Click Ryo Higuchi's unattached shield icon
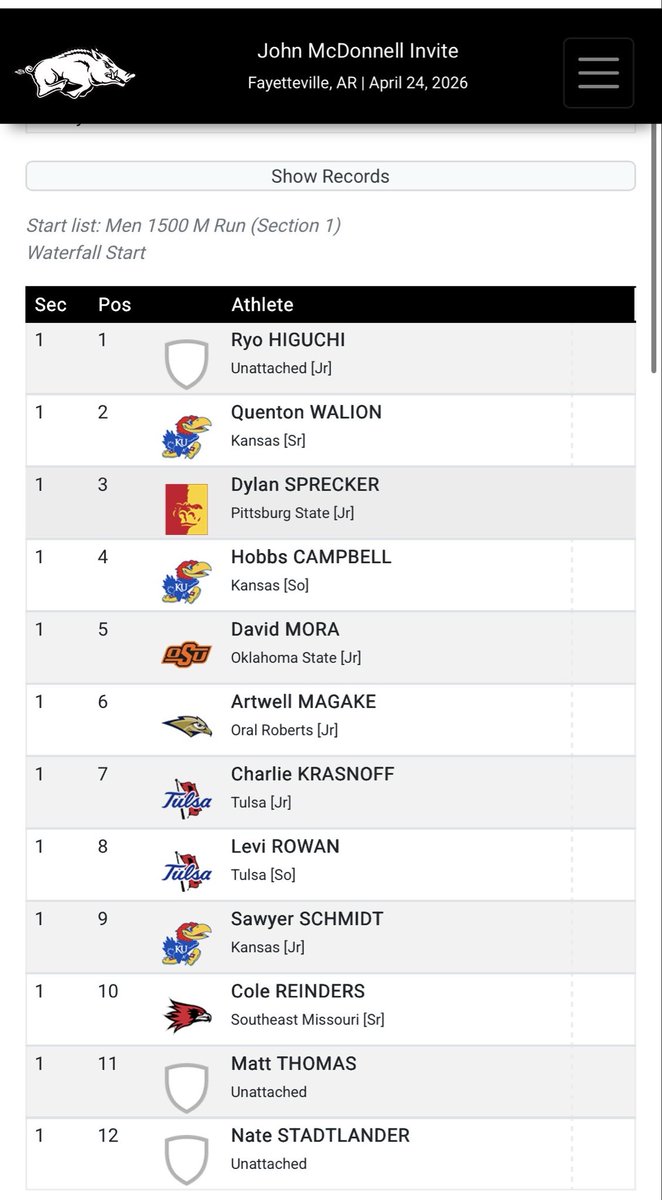 pyautogui.click(x=187, y=364)
